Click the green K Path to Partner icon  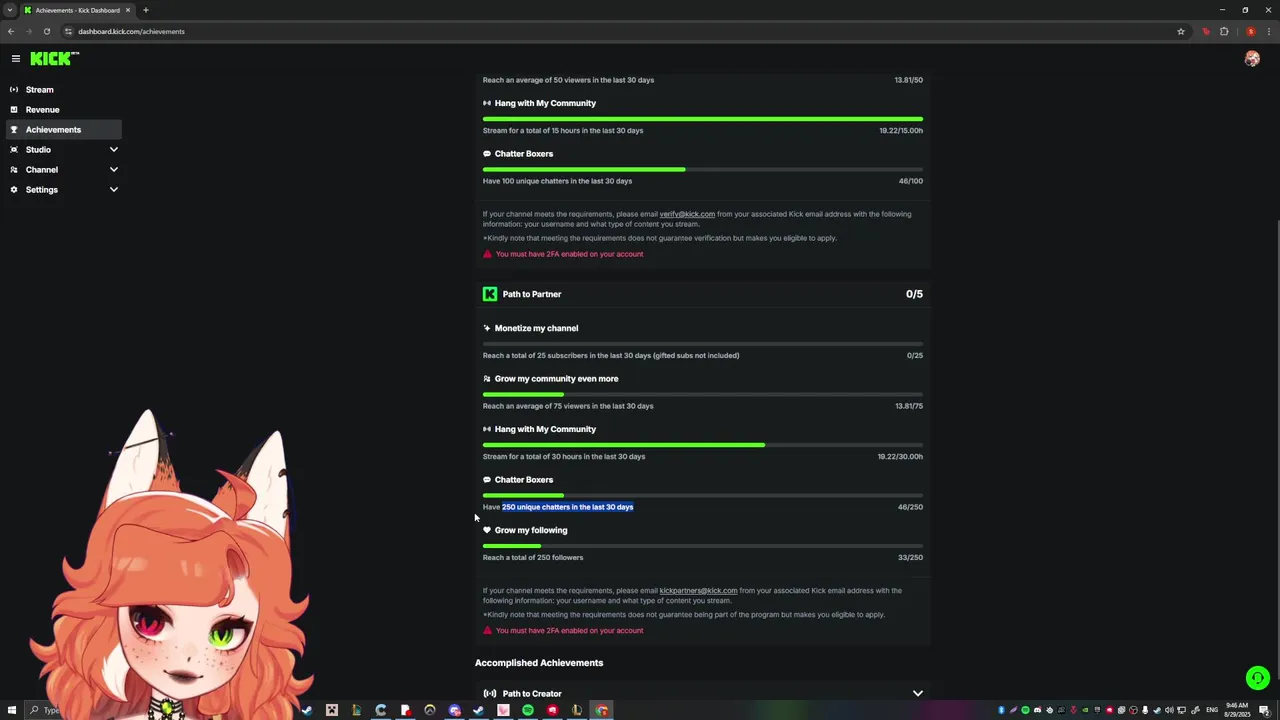490,294
